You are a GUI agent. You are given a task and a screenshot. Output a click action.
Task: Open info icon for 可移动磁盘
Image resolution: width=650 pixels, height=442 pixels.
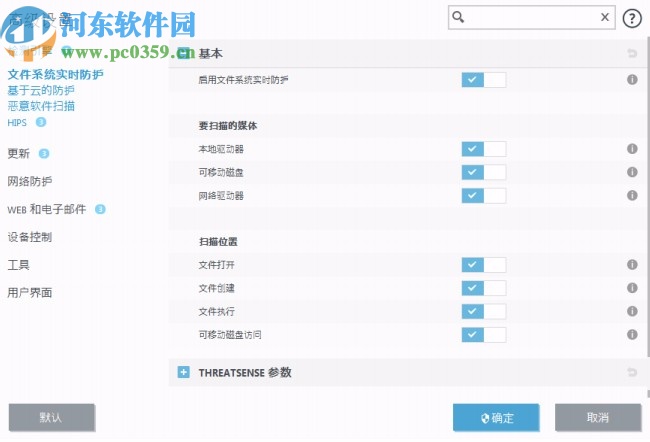click(632, 172)
